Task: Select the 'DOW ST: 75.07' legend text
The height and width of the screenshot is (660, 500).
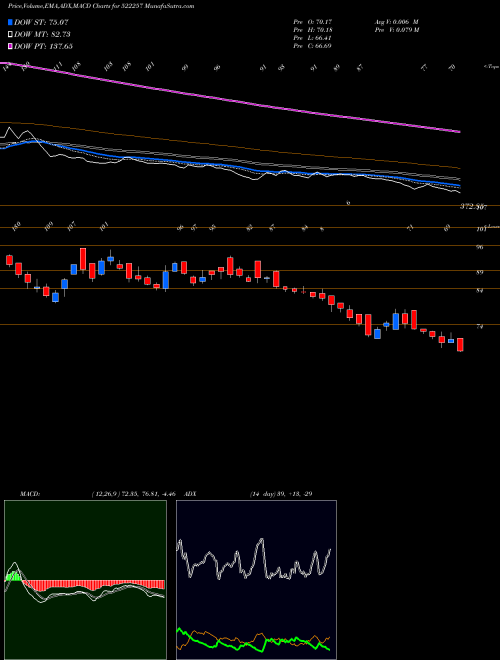Action: 41,22
